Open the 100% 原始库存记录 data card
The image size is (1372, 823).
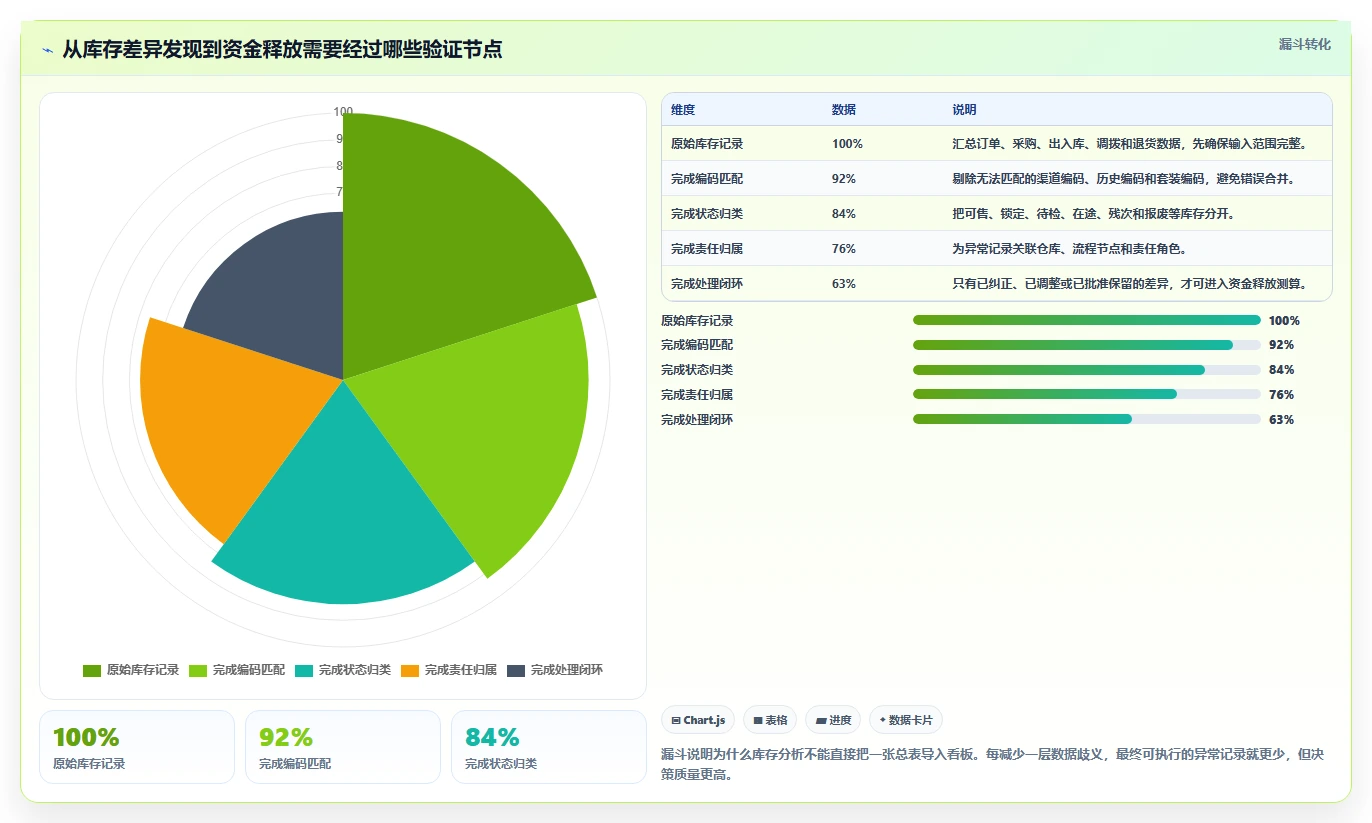point(137,747)
